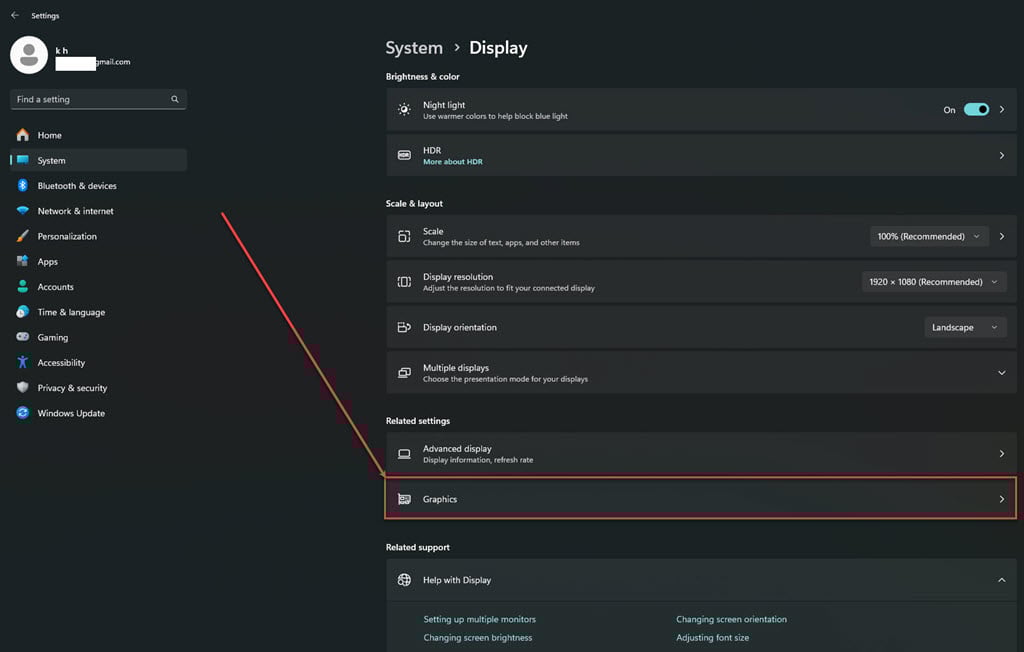Click the Help with Display globe icon

pyautogui.click(x=404, y=579)
